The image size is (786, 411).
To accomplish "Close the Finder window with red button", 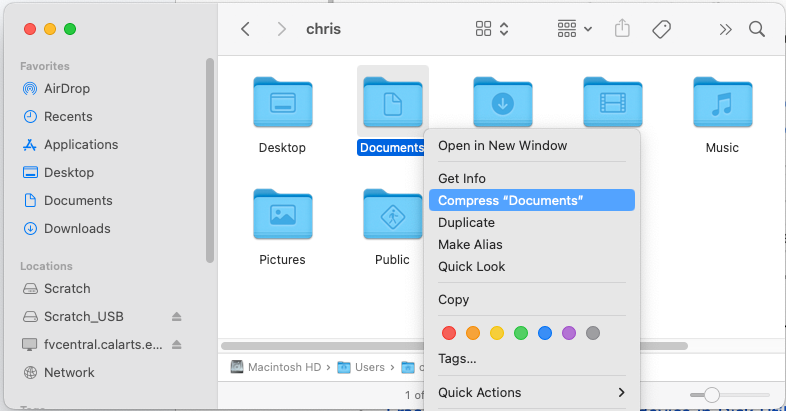I will pos(30,29).
